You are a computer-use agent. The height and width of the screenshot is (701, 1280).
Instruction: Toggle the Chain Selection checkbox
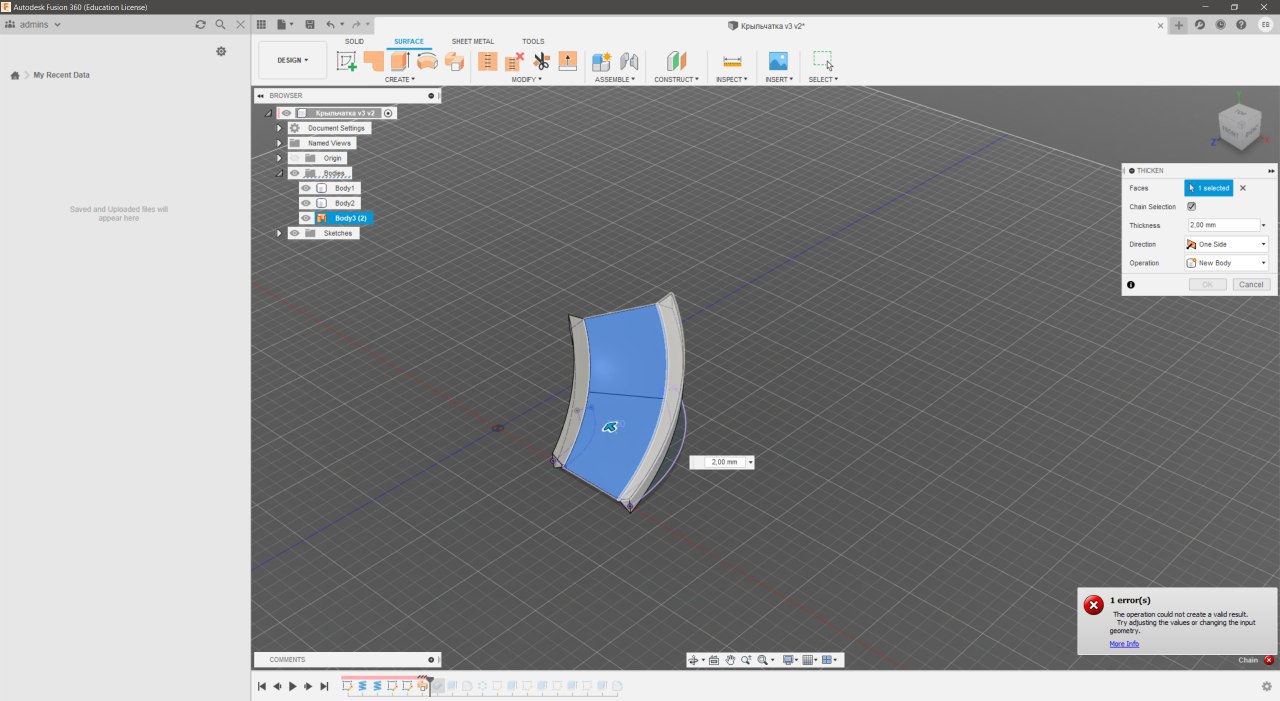click(1191, 207)
